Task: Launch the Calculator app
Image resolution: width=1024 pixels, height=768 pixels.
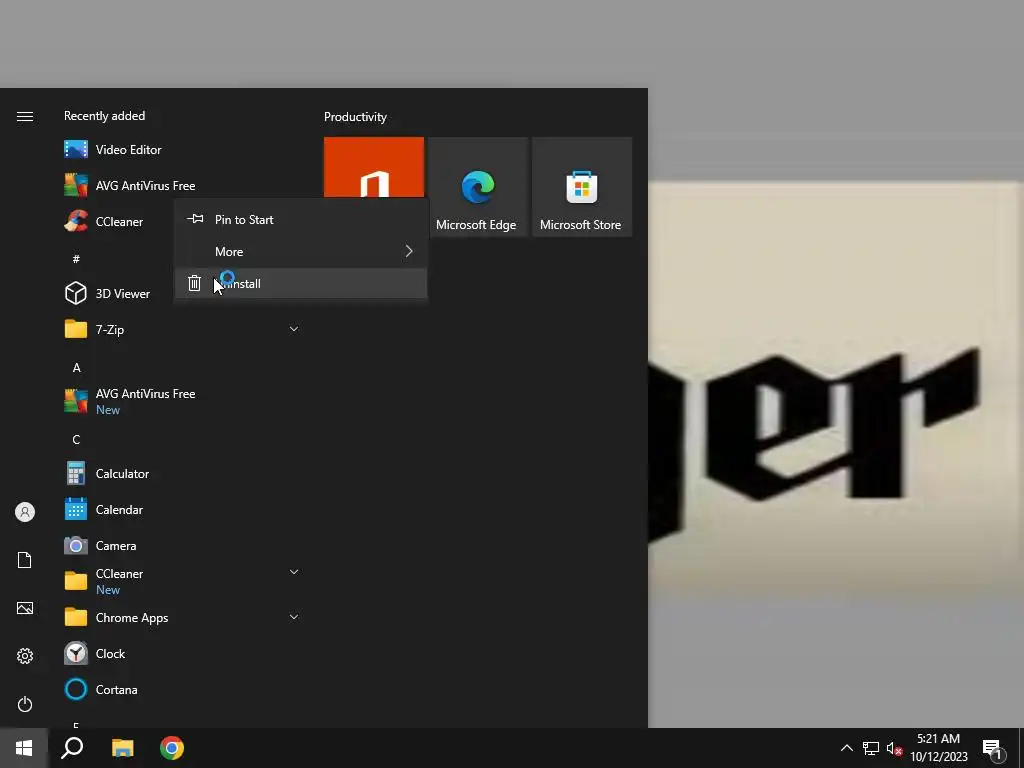Action: click(182, 473)
